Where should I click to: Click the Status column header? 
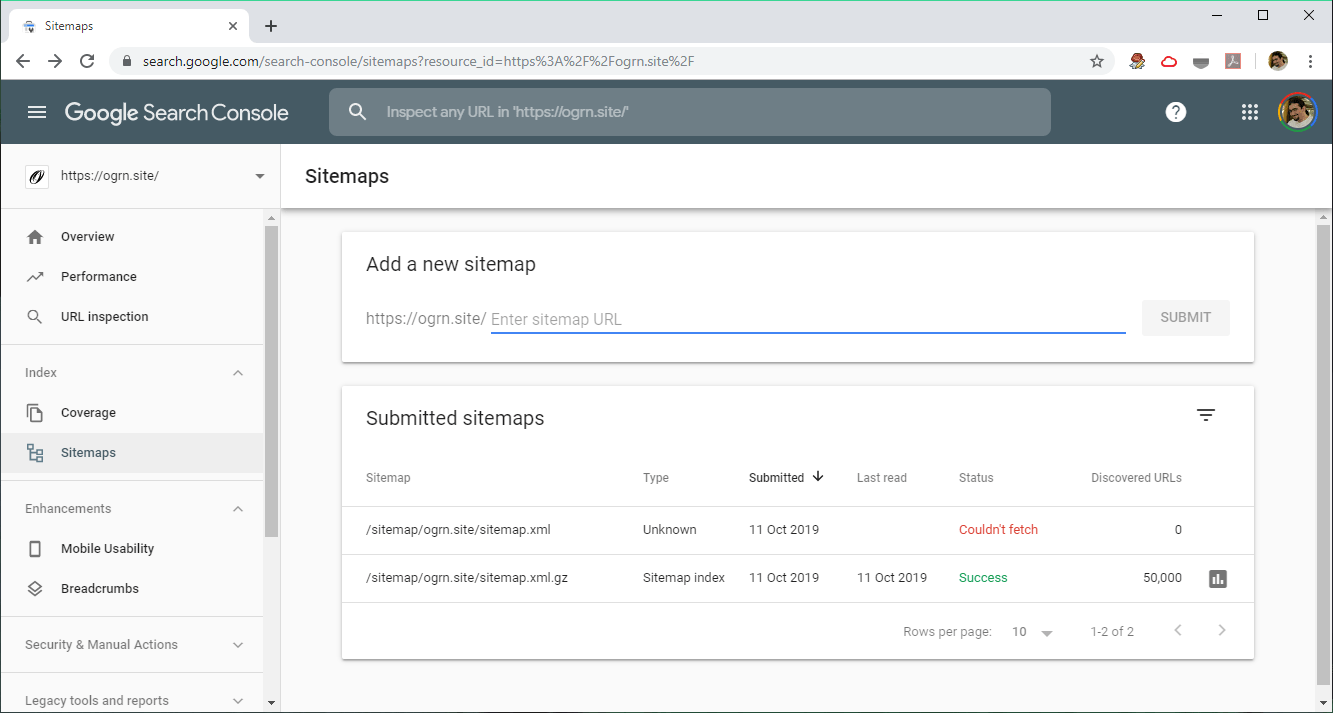coord(976,478)
